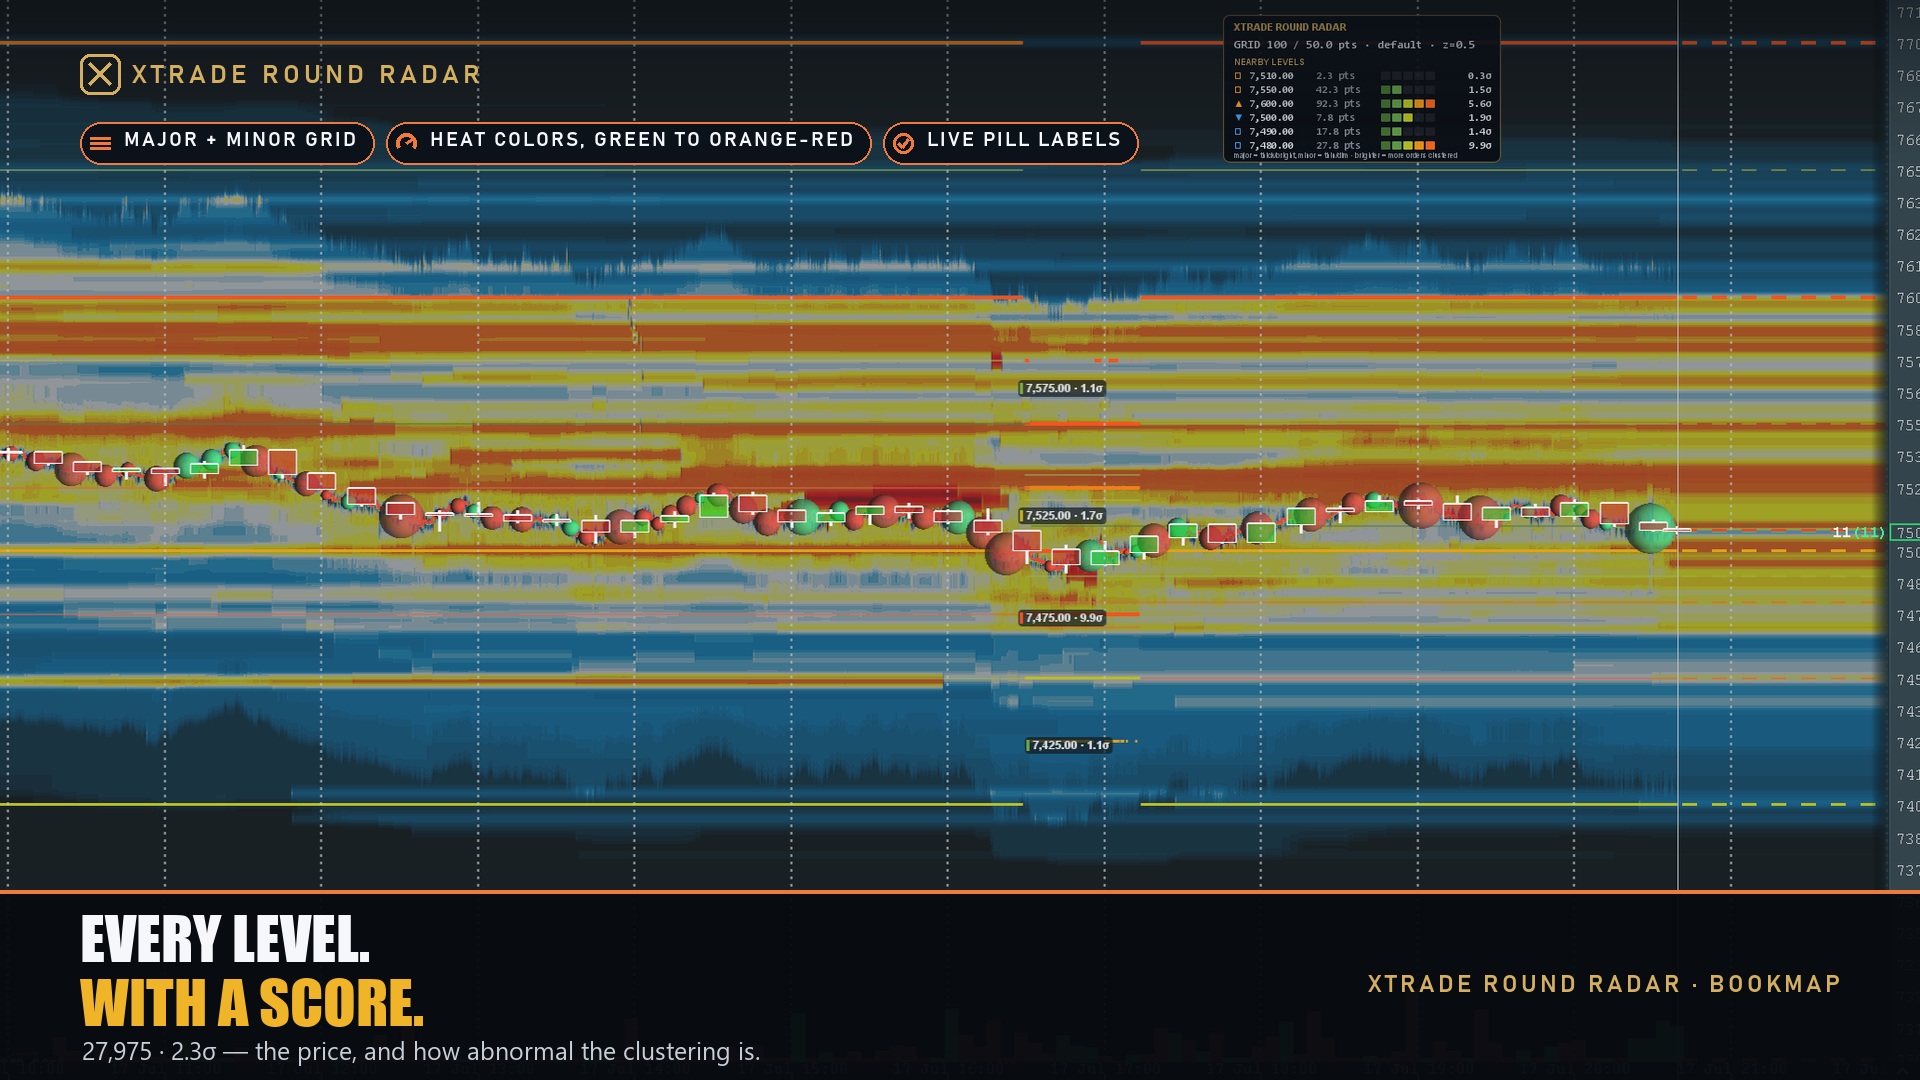Select the HEAT COLORS, GREEN TO ORANGE-RED label

click(642, 140)
